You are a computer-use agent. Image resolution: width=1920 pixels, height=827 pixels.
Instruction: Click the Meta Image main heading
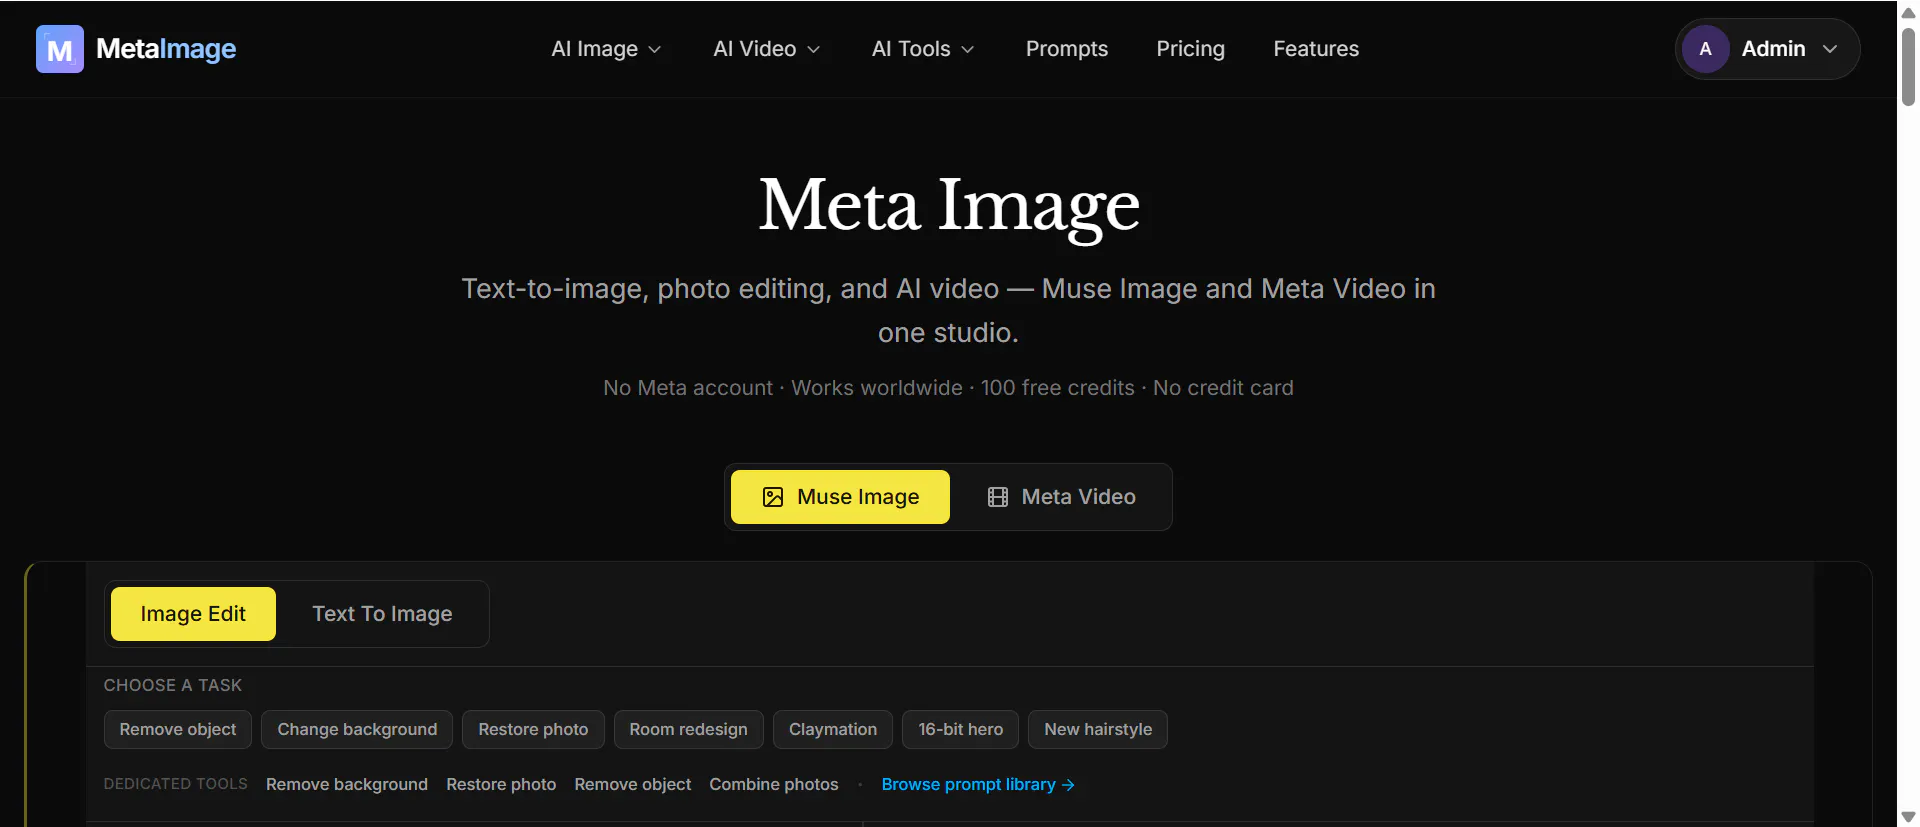click(x=949, y=206)
